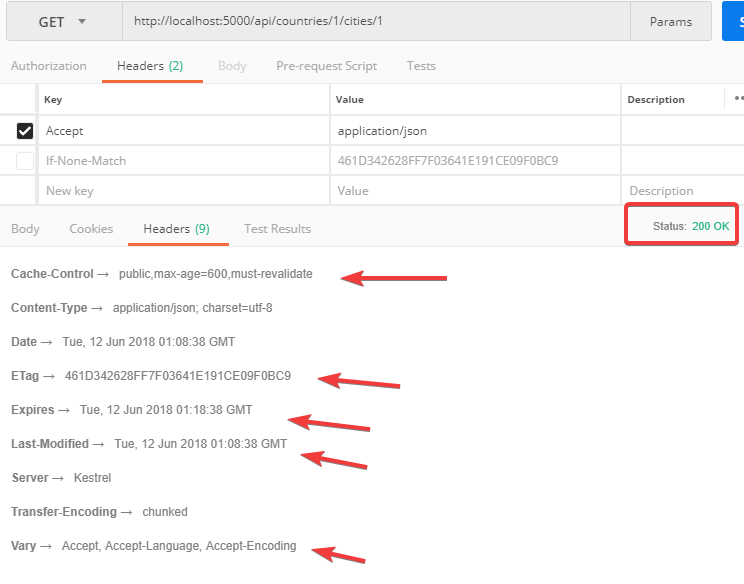Open the GET method dropdown

[x=62, y=22]
